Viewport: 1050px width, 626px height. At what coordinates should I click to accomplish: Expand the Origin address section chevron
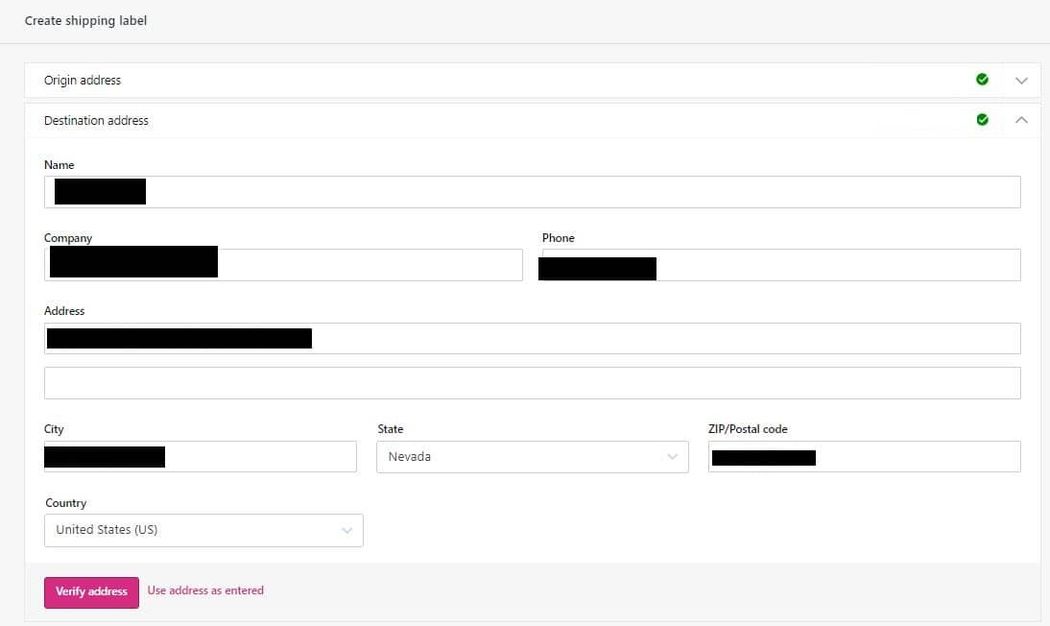click(x=1021, y=80)
